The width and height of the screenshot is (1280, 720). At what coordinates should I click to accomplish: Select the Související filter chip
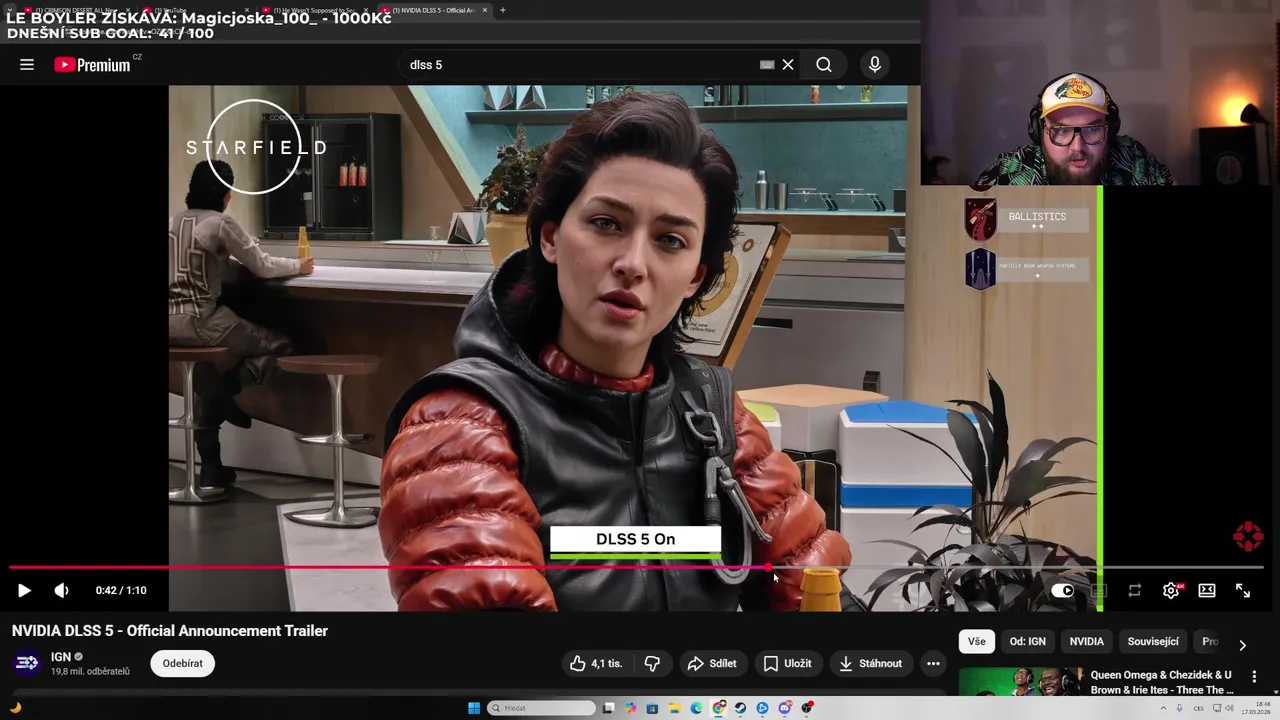tap(1153, 641)
